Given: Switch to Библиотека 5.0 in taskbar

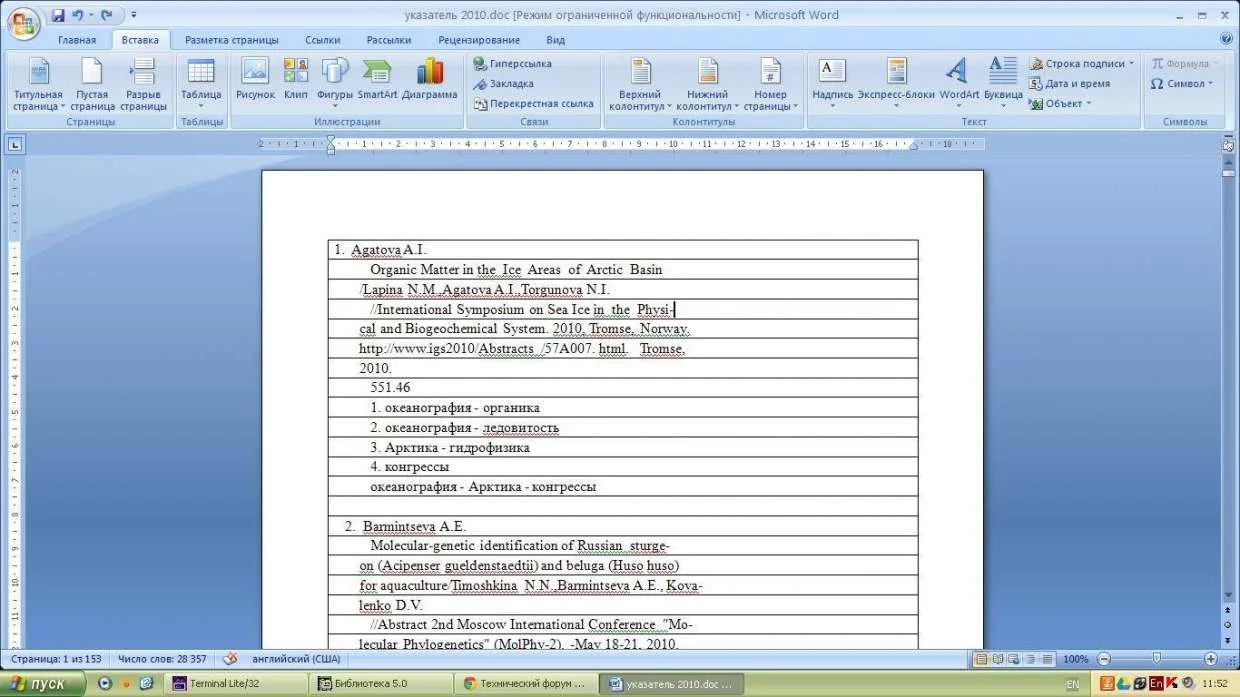Looking at the screenshot, I should 380,684.
